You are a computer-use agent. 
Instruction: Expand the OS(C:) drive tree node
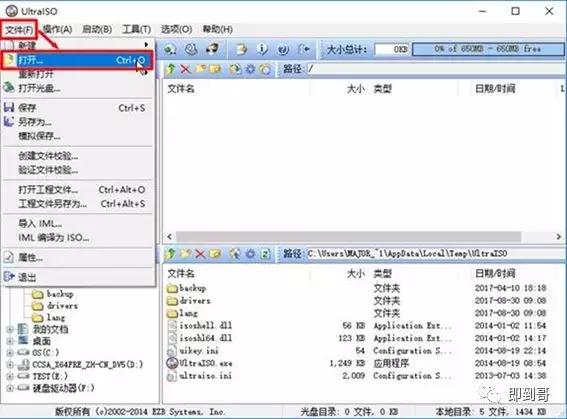(10, 352)
